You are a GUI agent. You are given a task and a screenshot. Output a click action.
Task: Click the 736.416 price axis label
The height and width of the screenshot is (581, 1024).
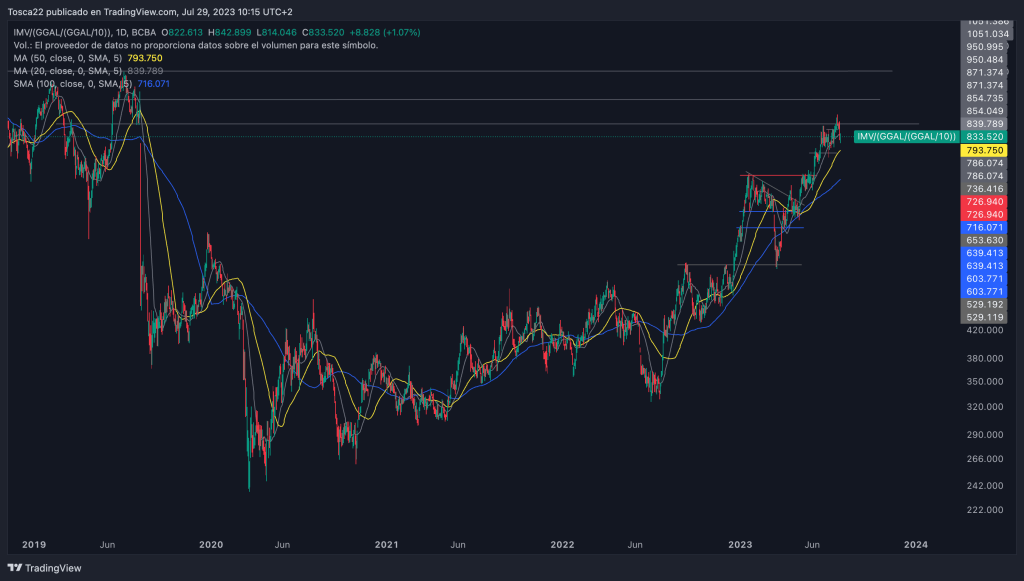(984, 188)
